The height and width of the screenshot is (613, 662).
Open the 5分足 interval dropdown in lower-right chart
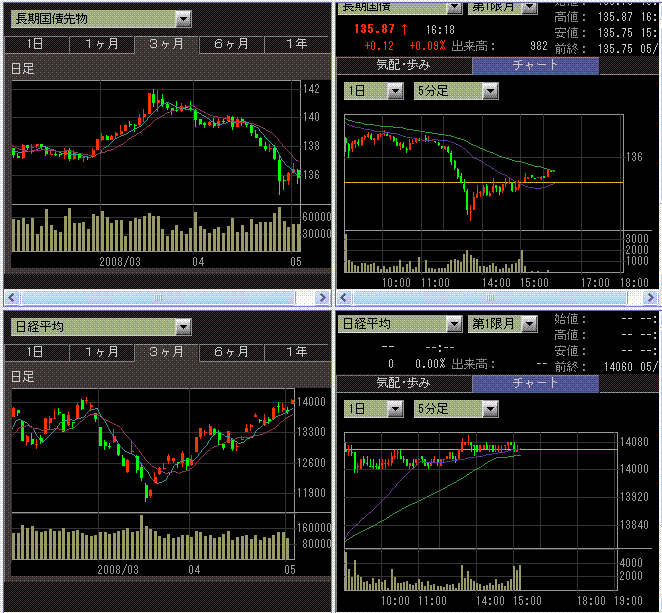[x=456, y=409]
